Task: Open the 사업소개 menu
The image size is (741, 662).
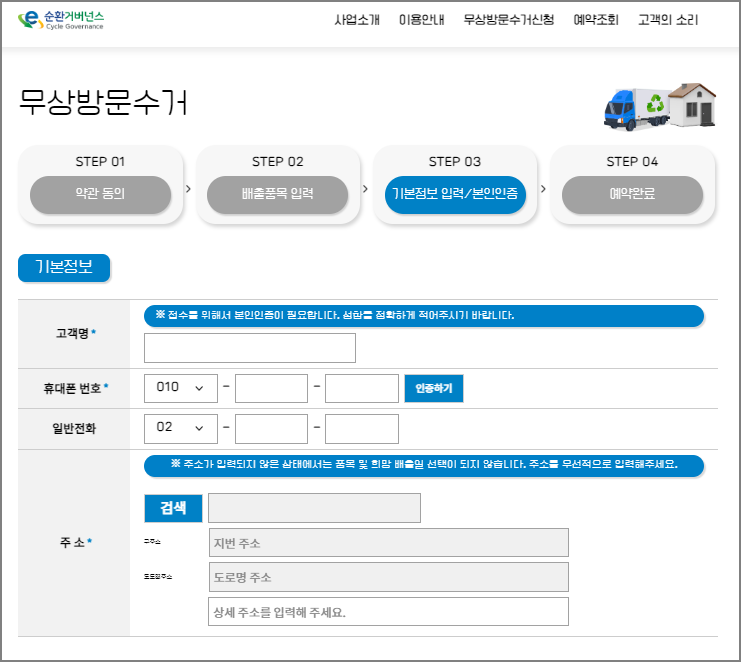Action: click(357, 20)
